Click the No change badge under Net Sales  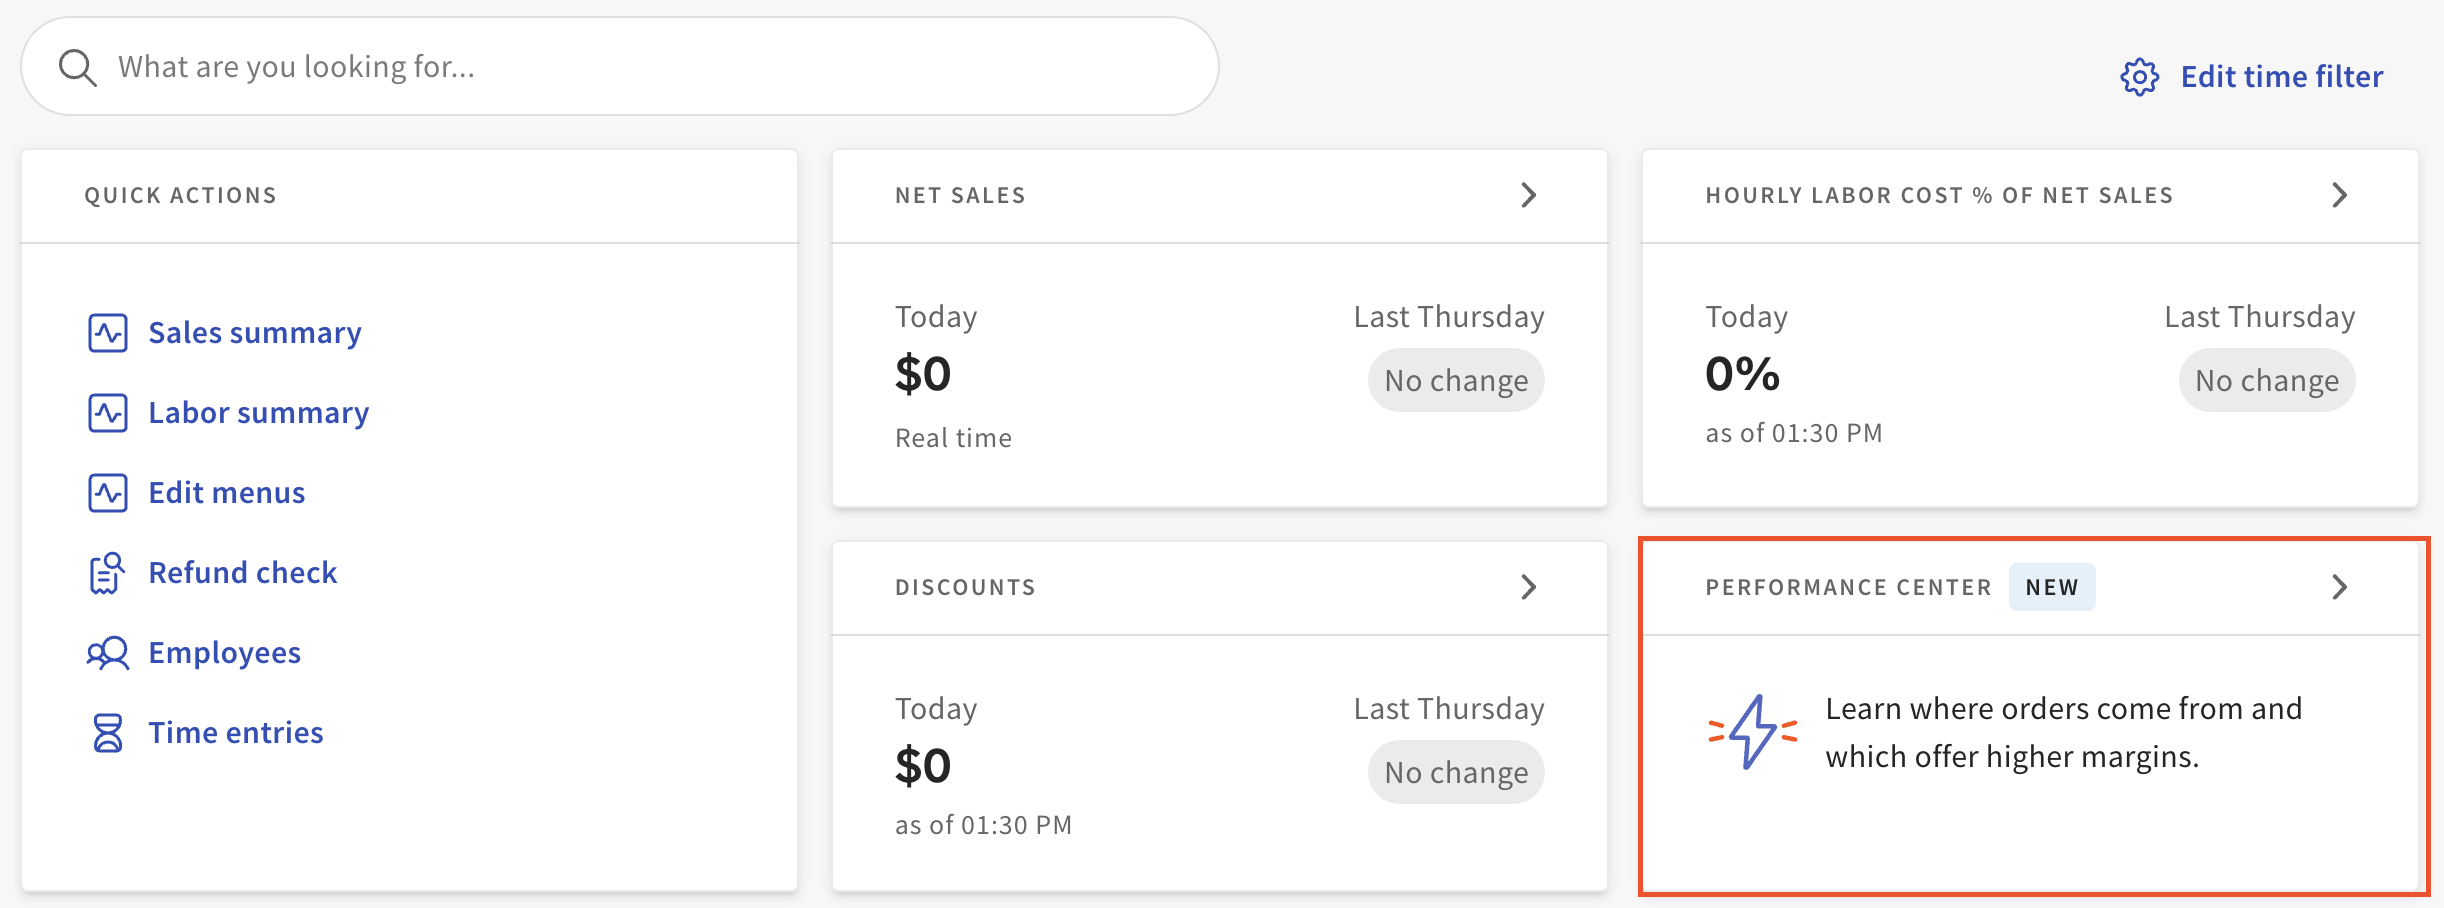[x=1455, y=379]
